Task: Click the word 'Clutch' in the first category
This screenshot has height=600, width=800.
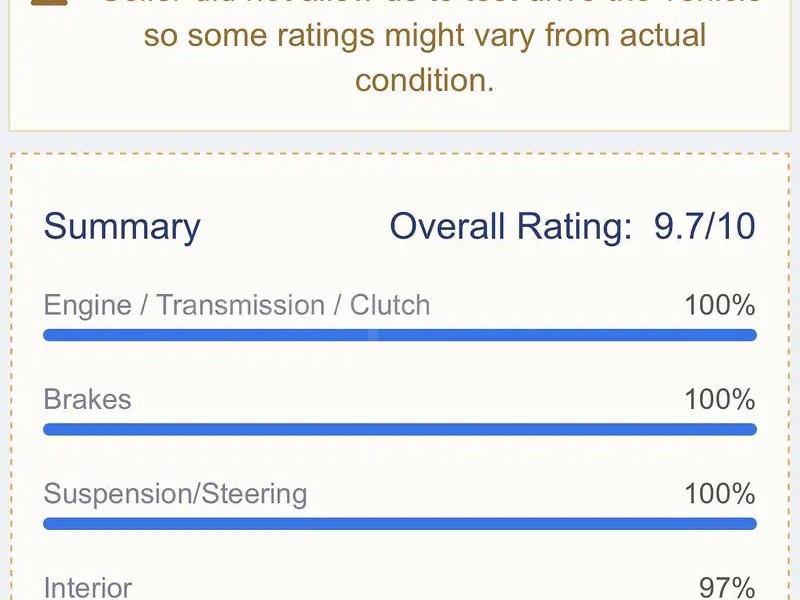Action: tap(390, 305)
